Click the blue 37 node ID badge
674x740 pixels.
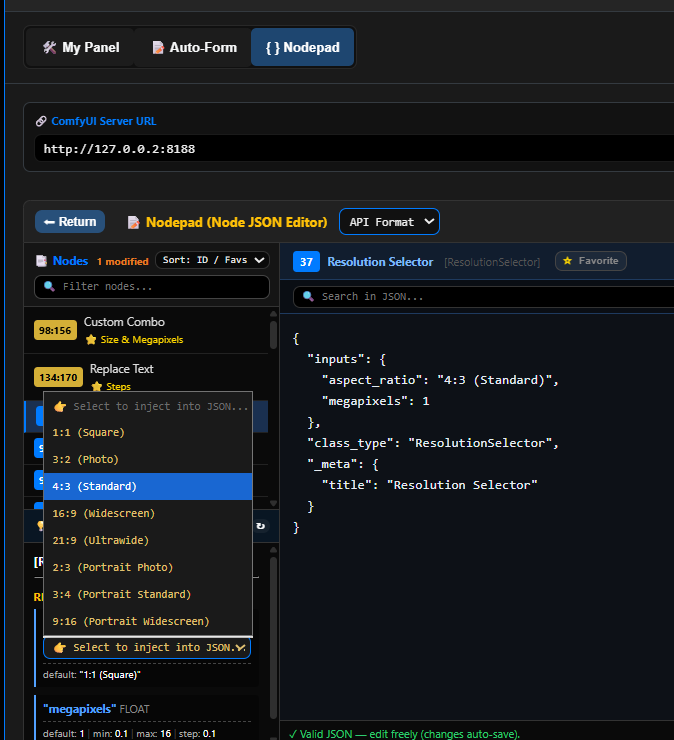[306, 262]
